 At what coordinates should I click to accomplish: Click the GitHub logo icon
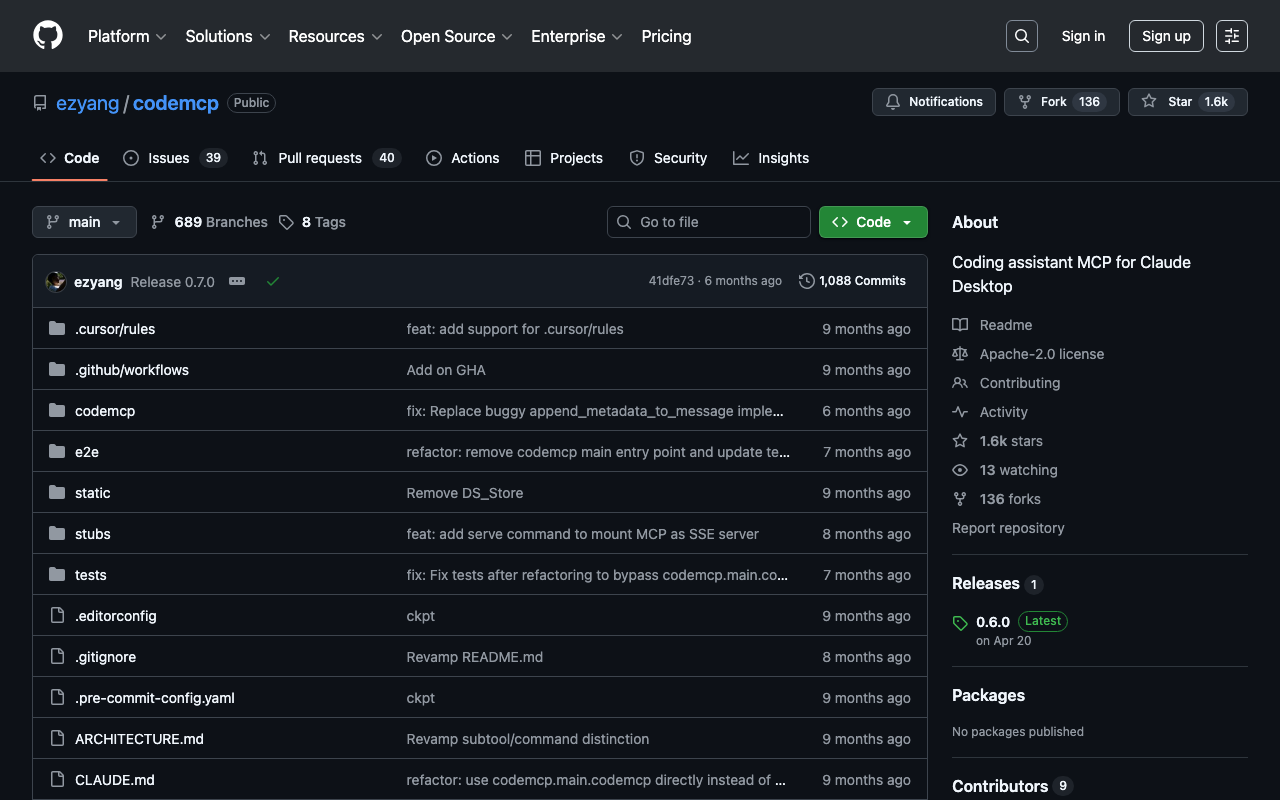48,36
